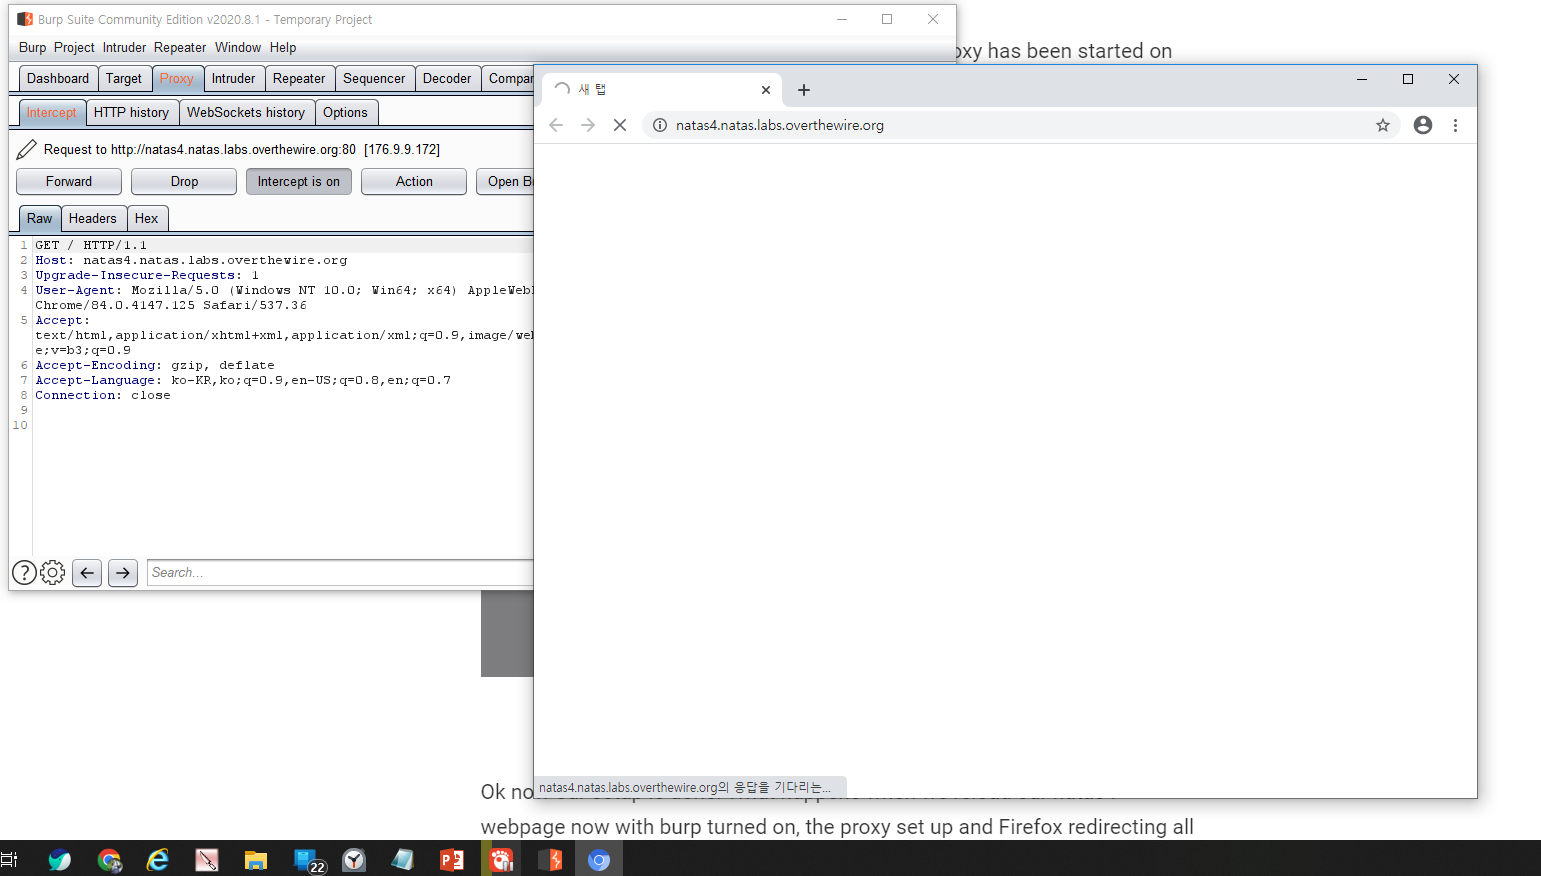Close the loading browser tab
Image resolution: width=1541 pixels, height=876 pixels.
pyautogui.click(x=766, y=90)
